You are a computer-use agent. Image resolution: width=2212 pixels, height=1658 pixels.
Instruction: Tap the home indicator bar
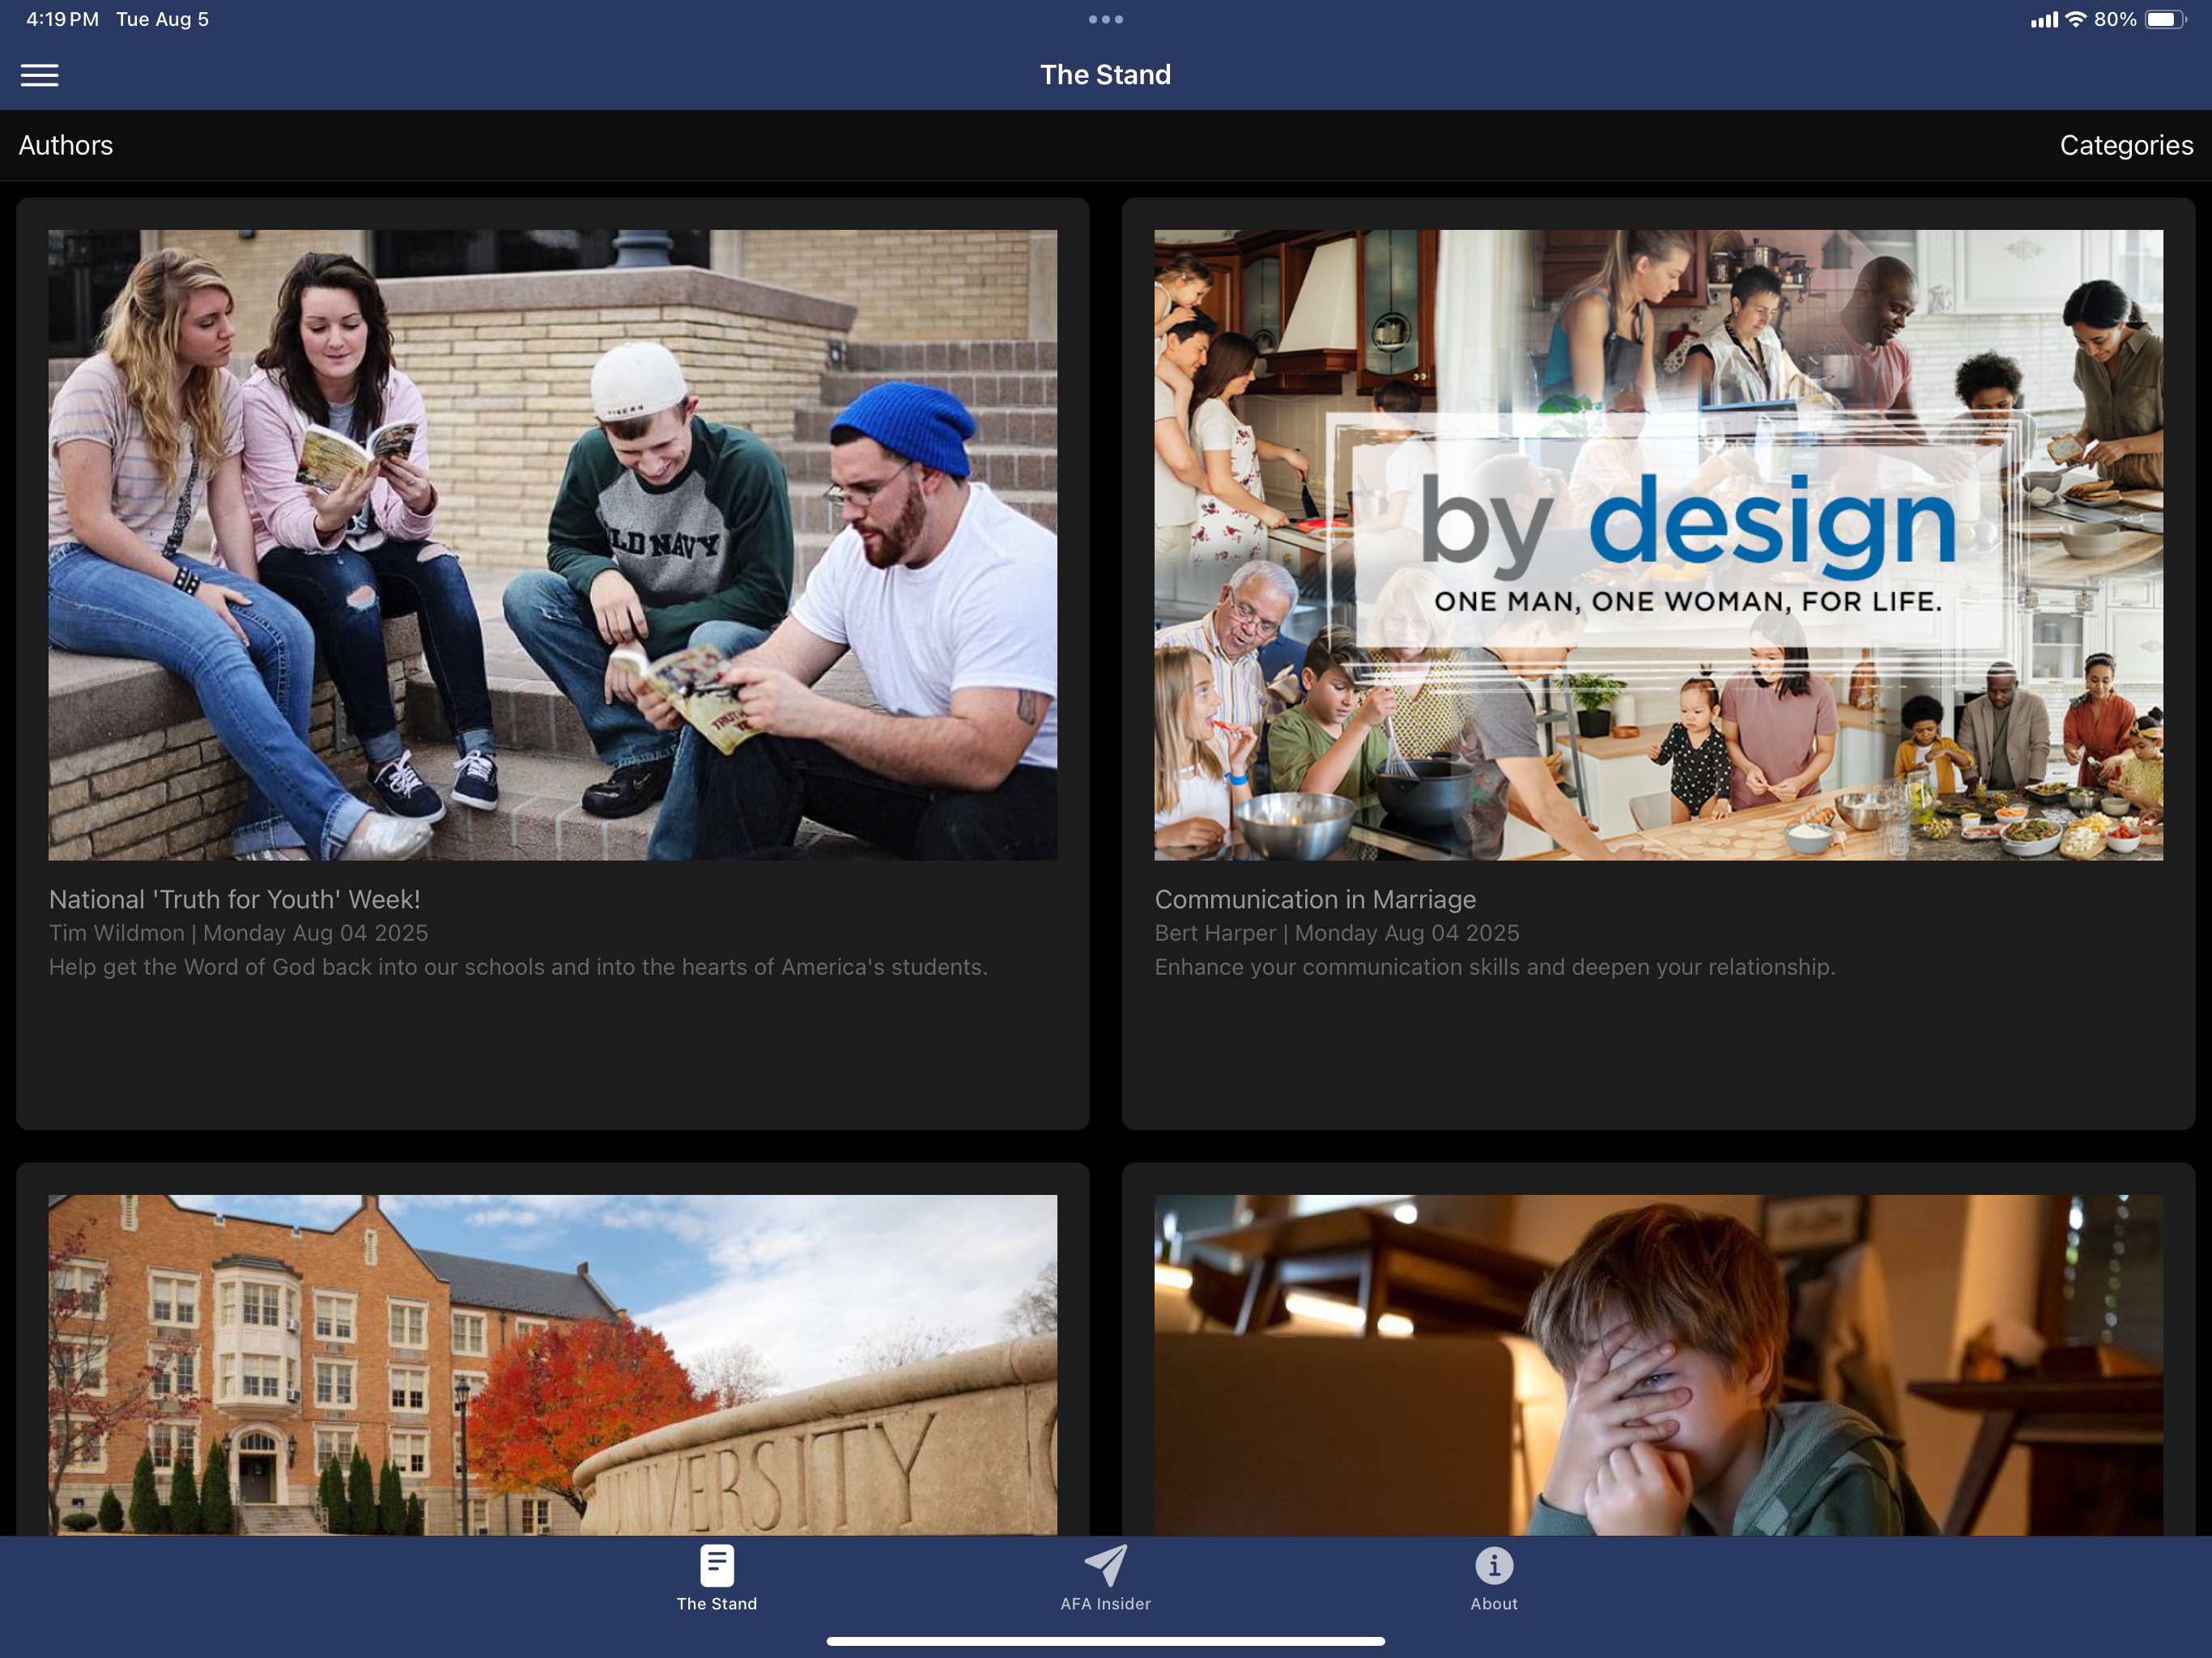click(1105, 1640)
